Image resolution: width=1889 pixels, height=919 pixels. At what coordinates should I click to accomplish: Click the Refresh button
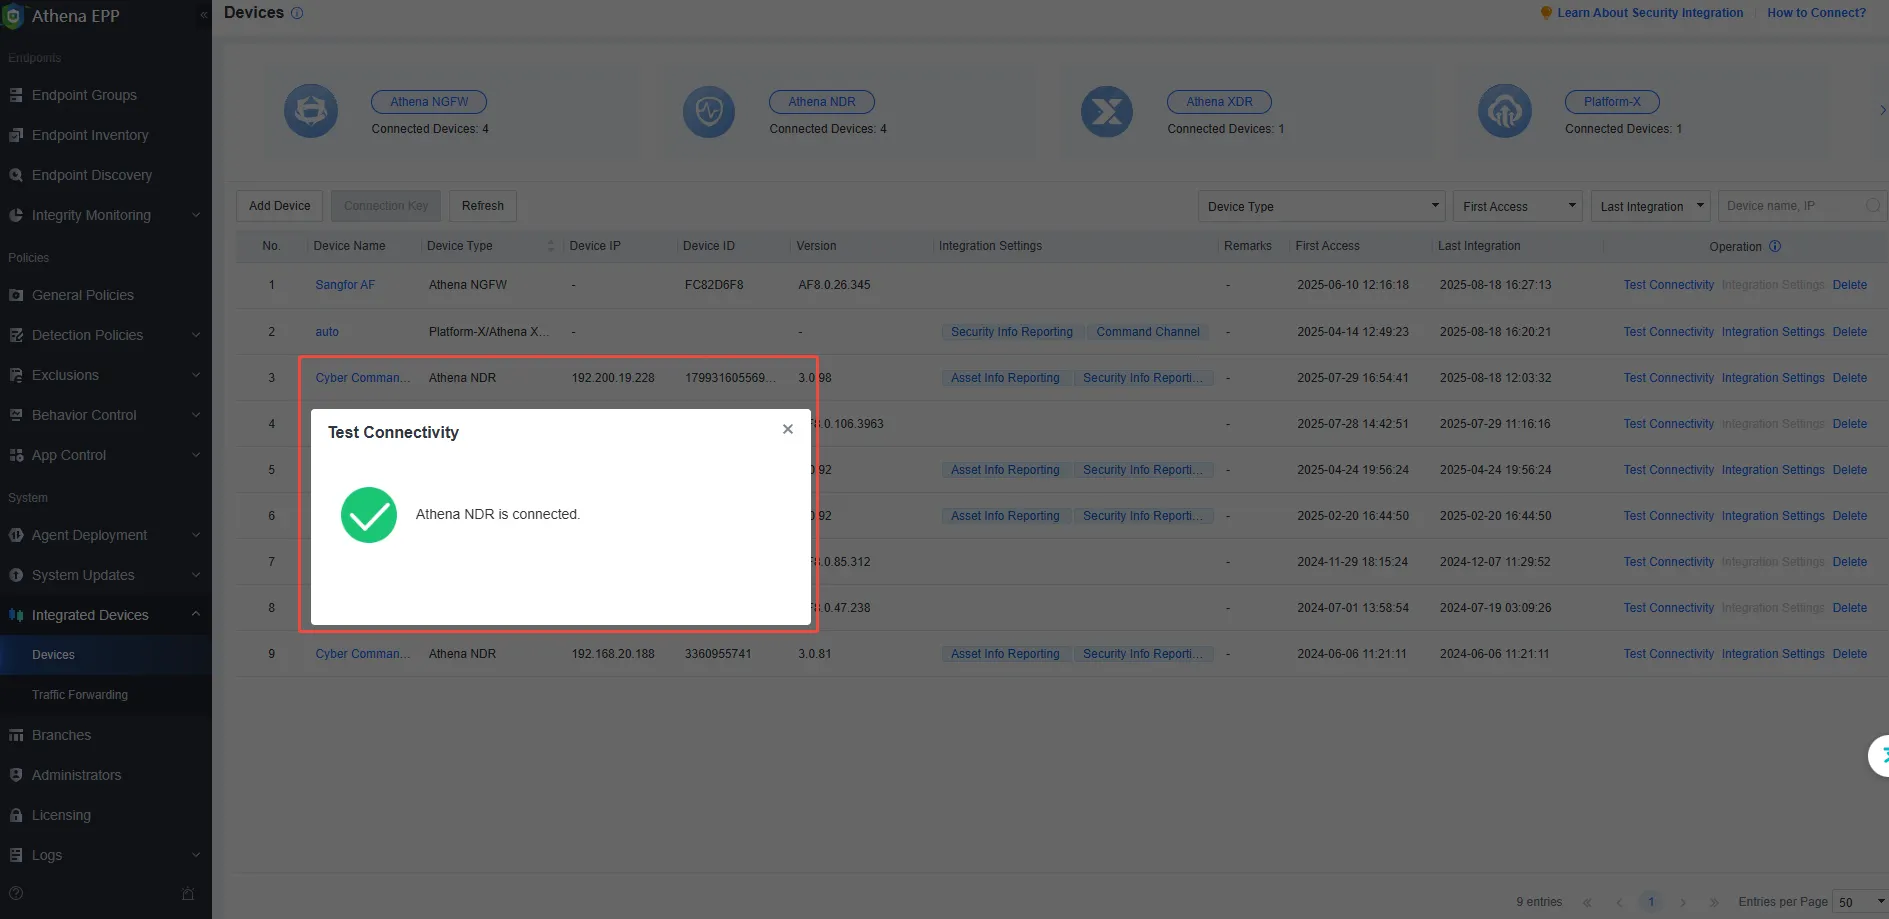point(483,206)
